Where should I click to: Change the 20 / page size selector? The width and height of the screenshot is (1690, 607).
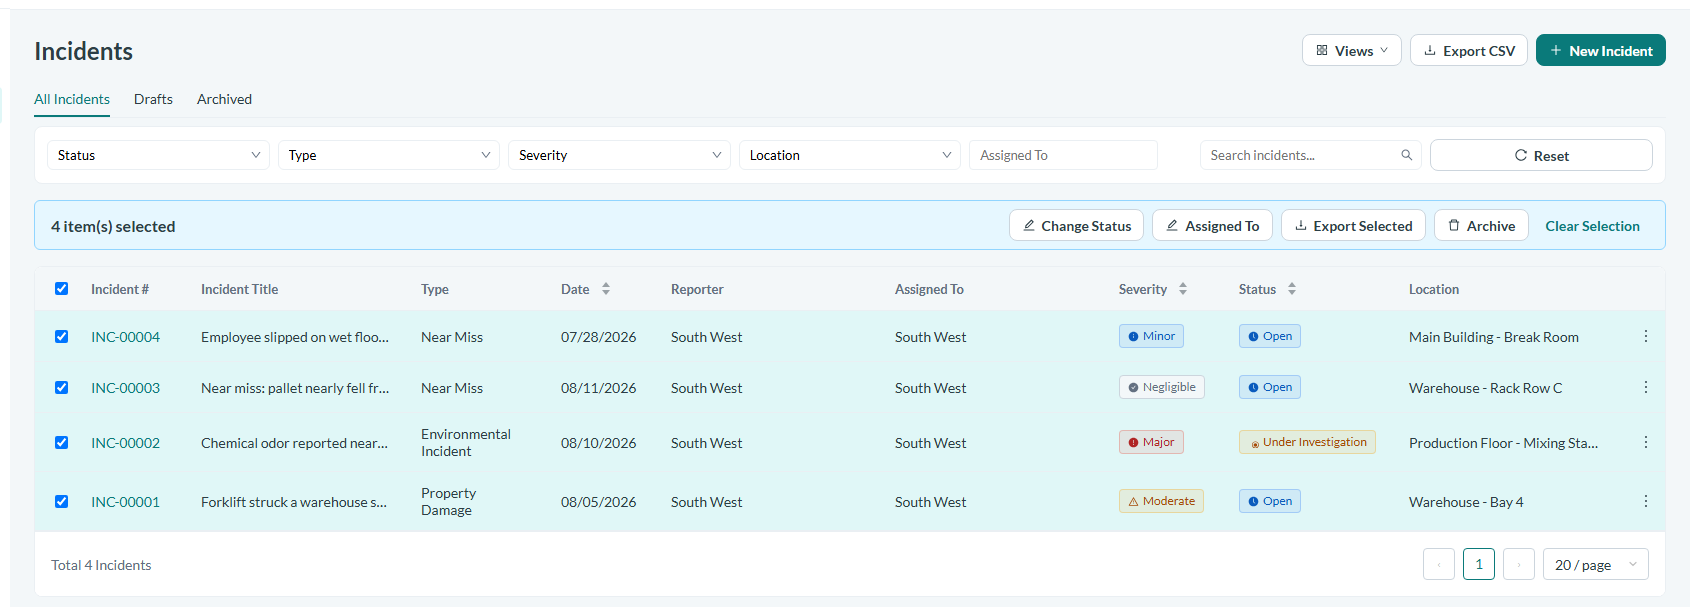1596,565
